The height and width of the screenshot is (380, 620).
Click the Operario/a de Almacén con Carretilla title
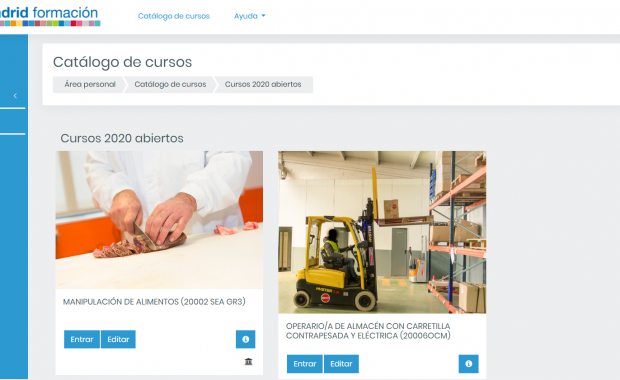pos(368,331)
